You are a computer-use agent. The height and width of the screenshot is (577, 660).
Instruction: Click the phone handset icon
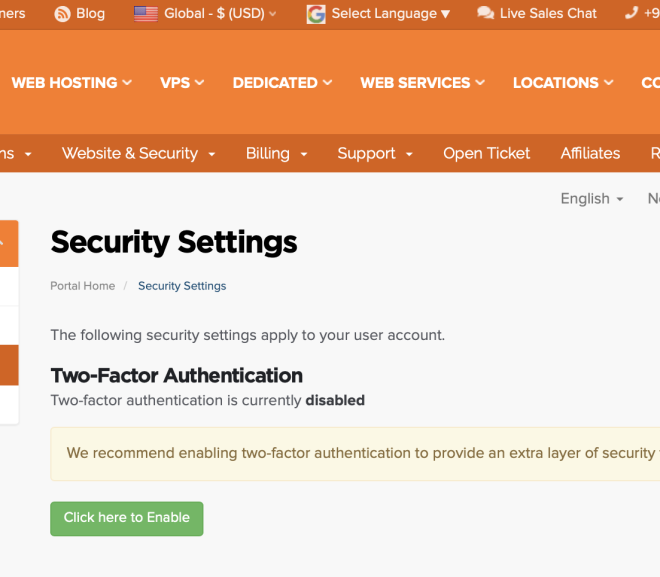tap(631, 13)
